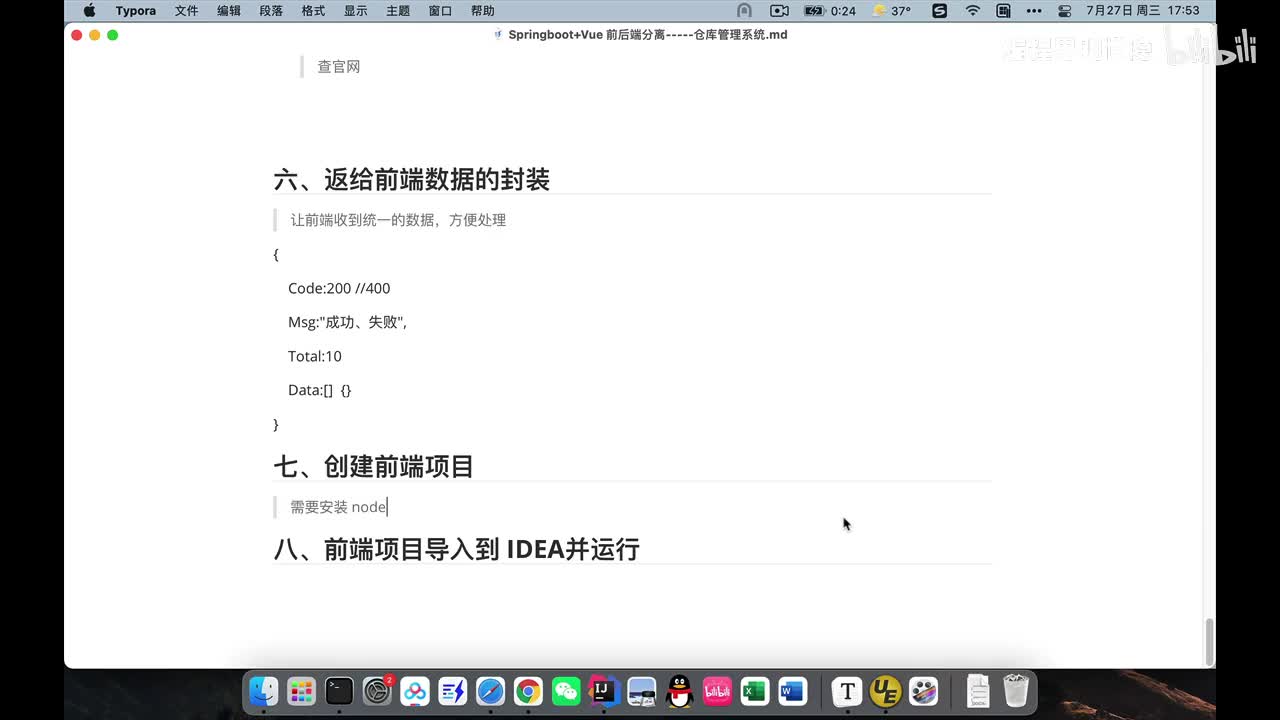Open the 窗口 menu
1280x720 pixels.
(x=440, y=11)
